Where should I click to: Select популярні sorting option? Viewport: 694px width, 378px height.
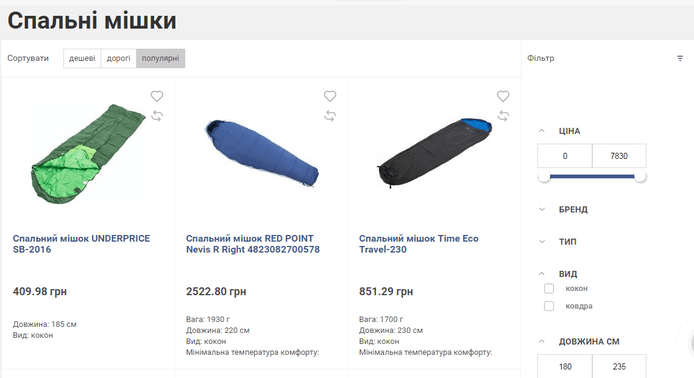click(160, 58)
